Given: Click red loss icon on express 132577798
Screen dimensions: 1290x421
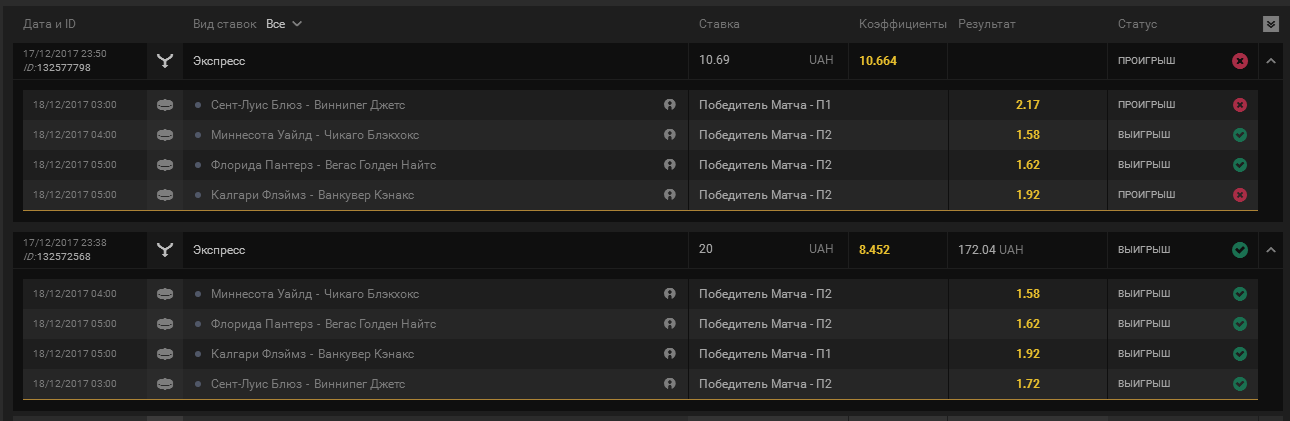Looking at the screenshot, I should [x=1240, y=61].
